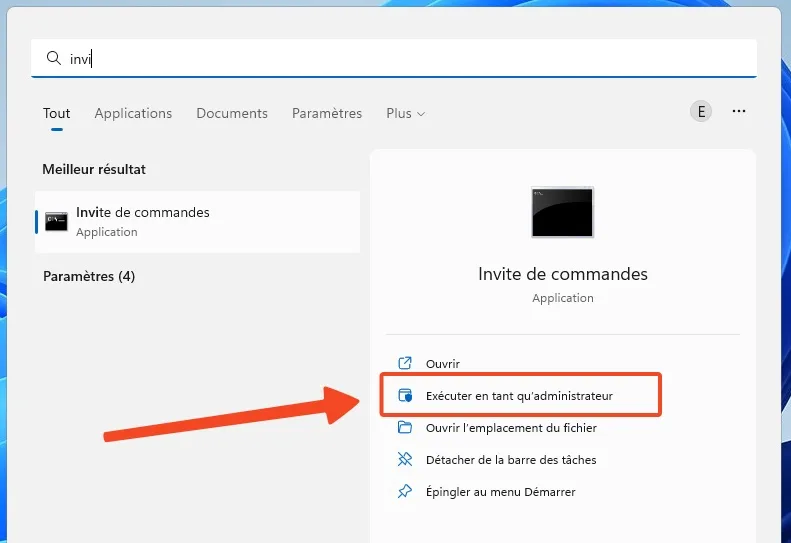Click the unpin icon for taskbar

point(405,459)
